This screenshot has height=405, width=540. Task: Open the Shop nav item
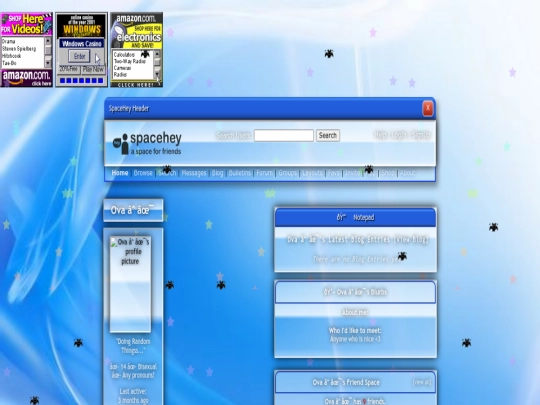pos(388,173)
